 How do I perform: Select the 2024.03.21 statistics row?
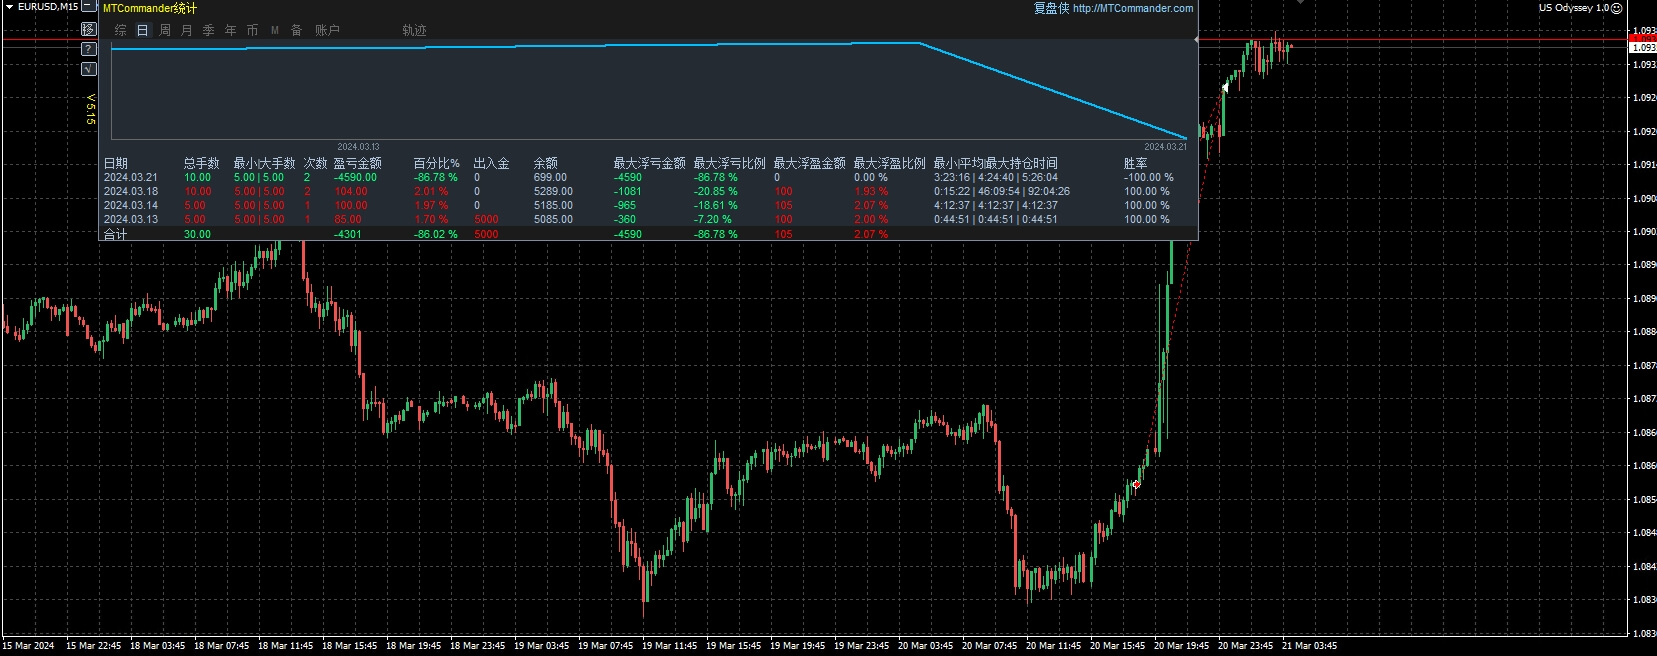pyautogui.click(x=131, y=177)
